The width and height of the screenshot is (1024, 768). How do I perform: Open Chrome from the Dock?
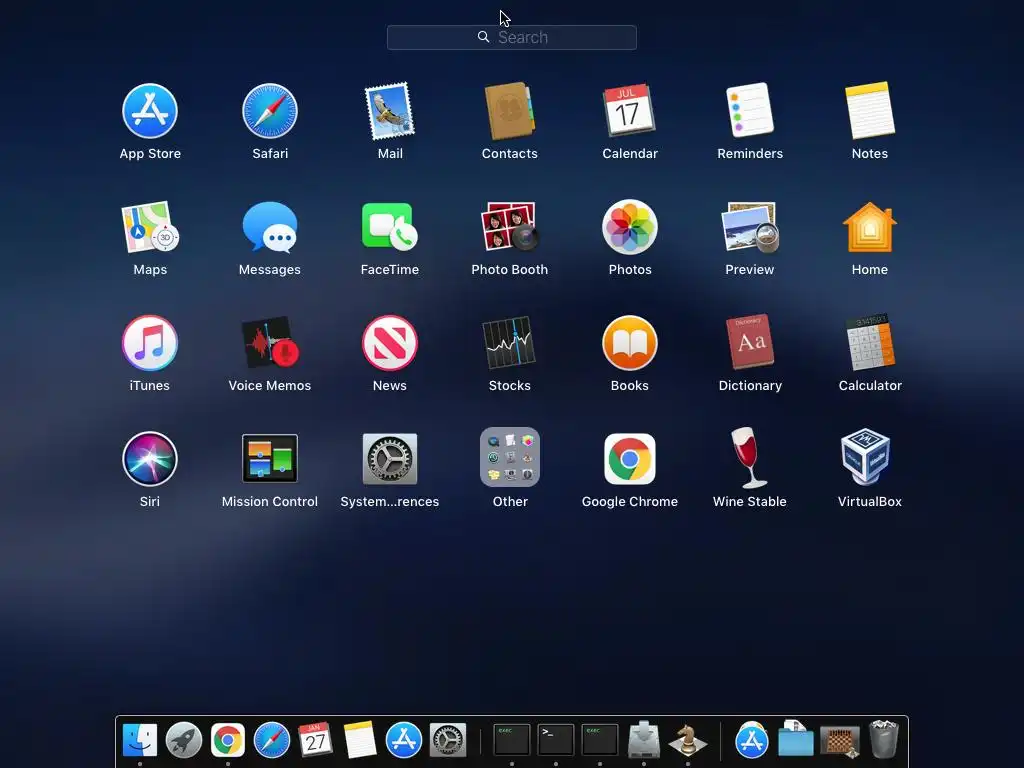(227, 740)
